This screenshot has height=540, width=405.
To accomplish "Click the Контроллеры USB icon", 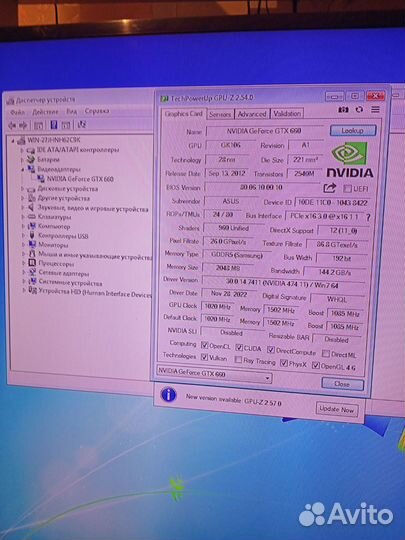I will pyautogui.click(x=32, y=236).
